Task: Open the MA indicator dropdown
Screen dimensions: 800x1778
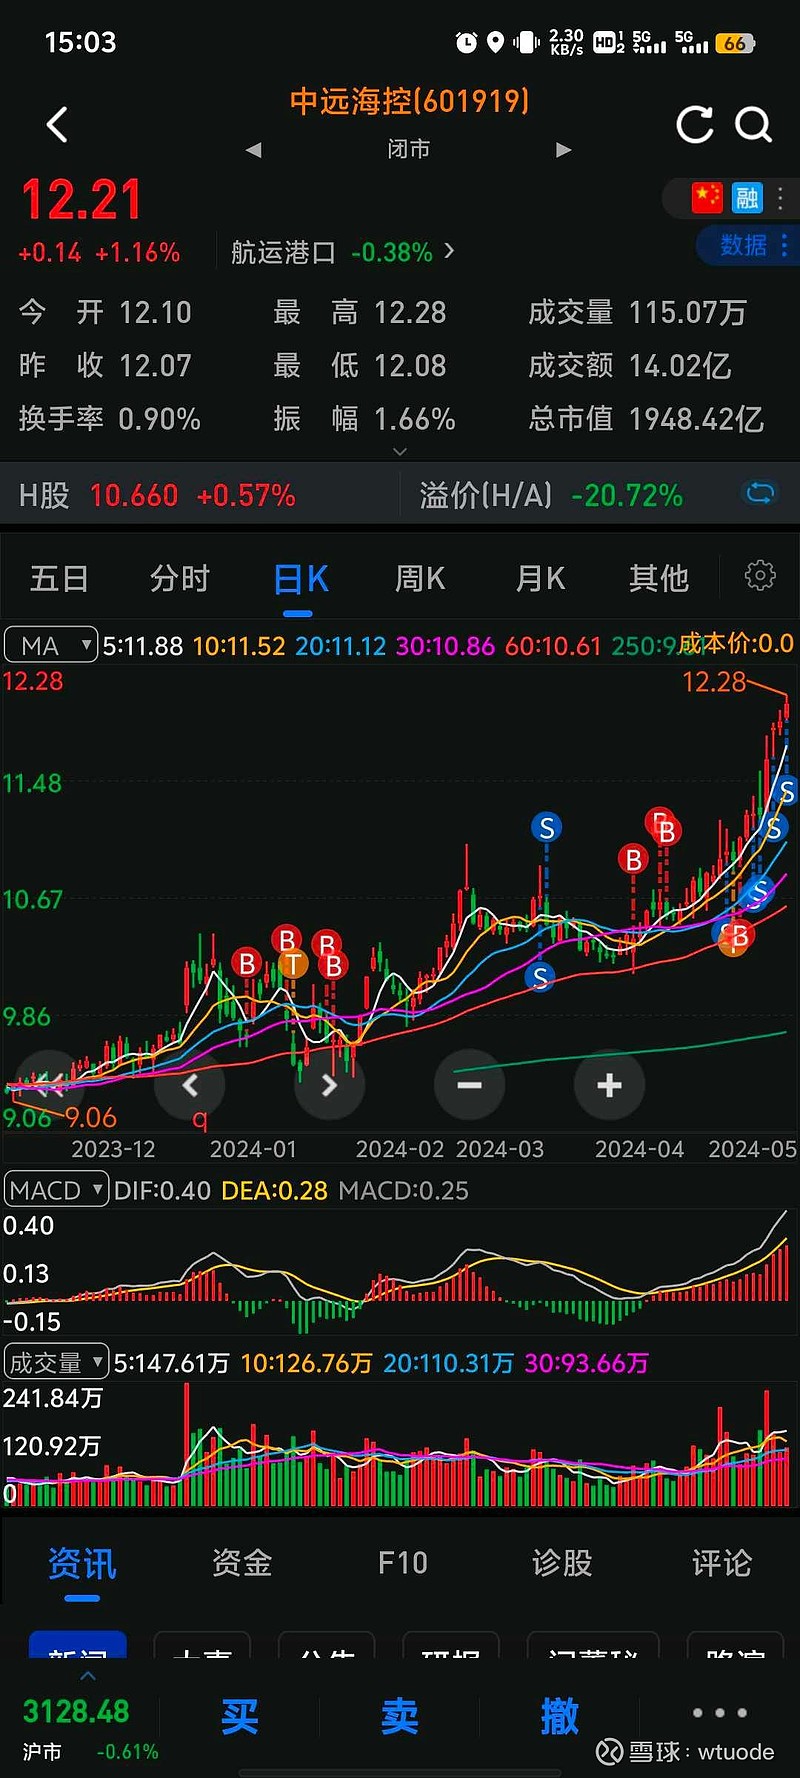Action: click(x=50, y=645)
